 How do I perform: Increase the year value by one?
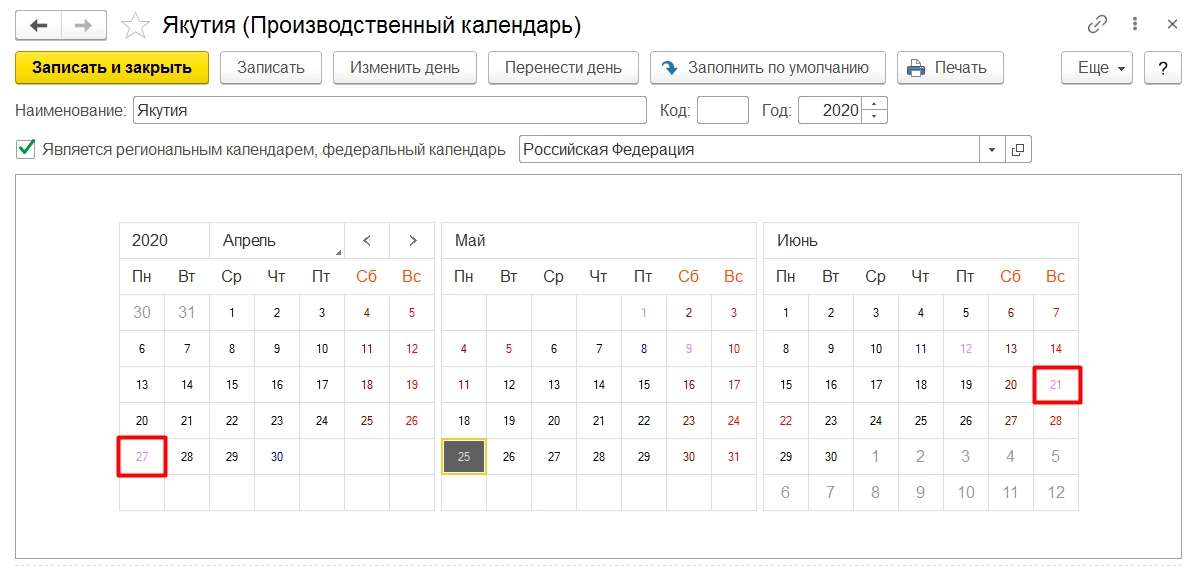coord(876,104)
